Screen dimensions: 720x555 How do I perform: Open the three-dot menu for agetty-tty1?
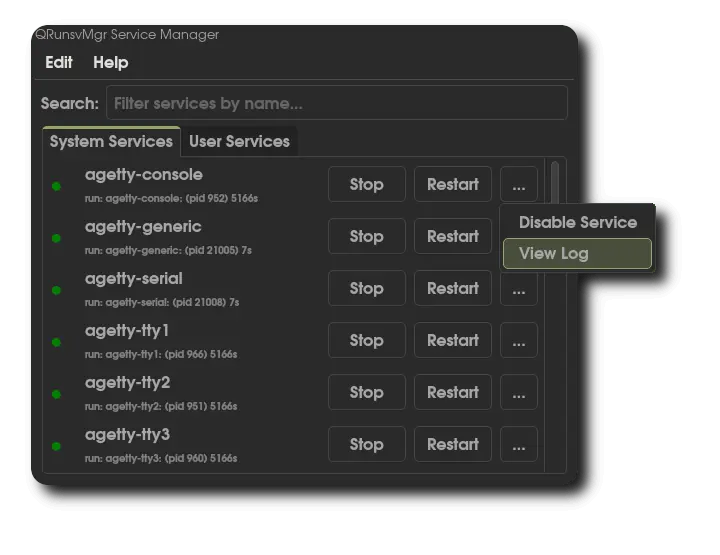pos(518,340)
